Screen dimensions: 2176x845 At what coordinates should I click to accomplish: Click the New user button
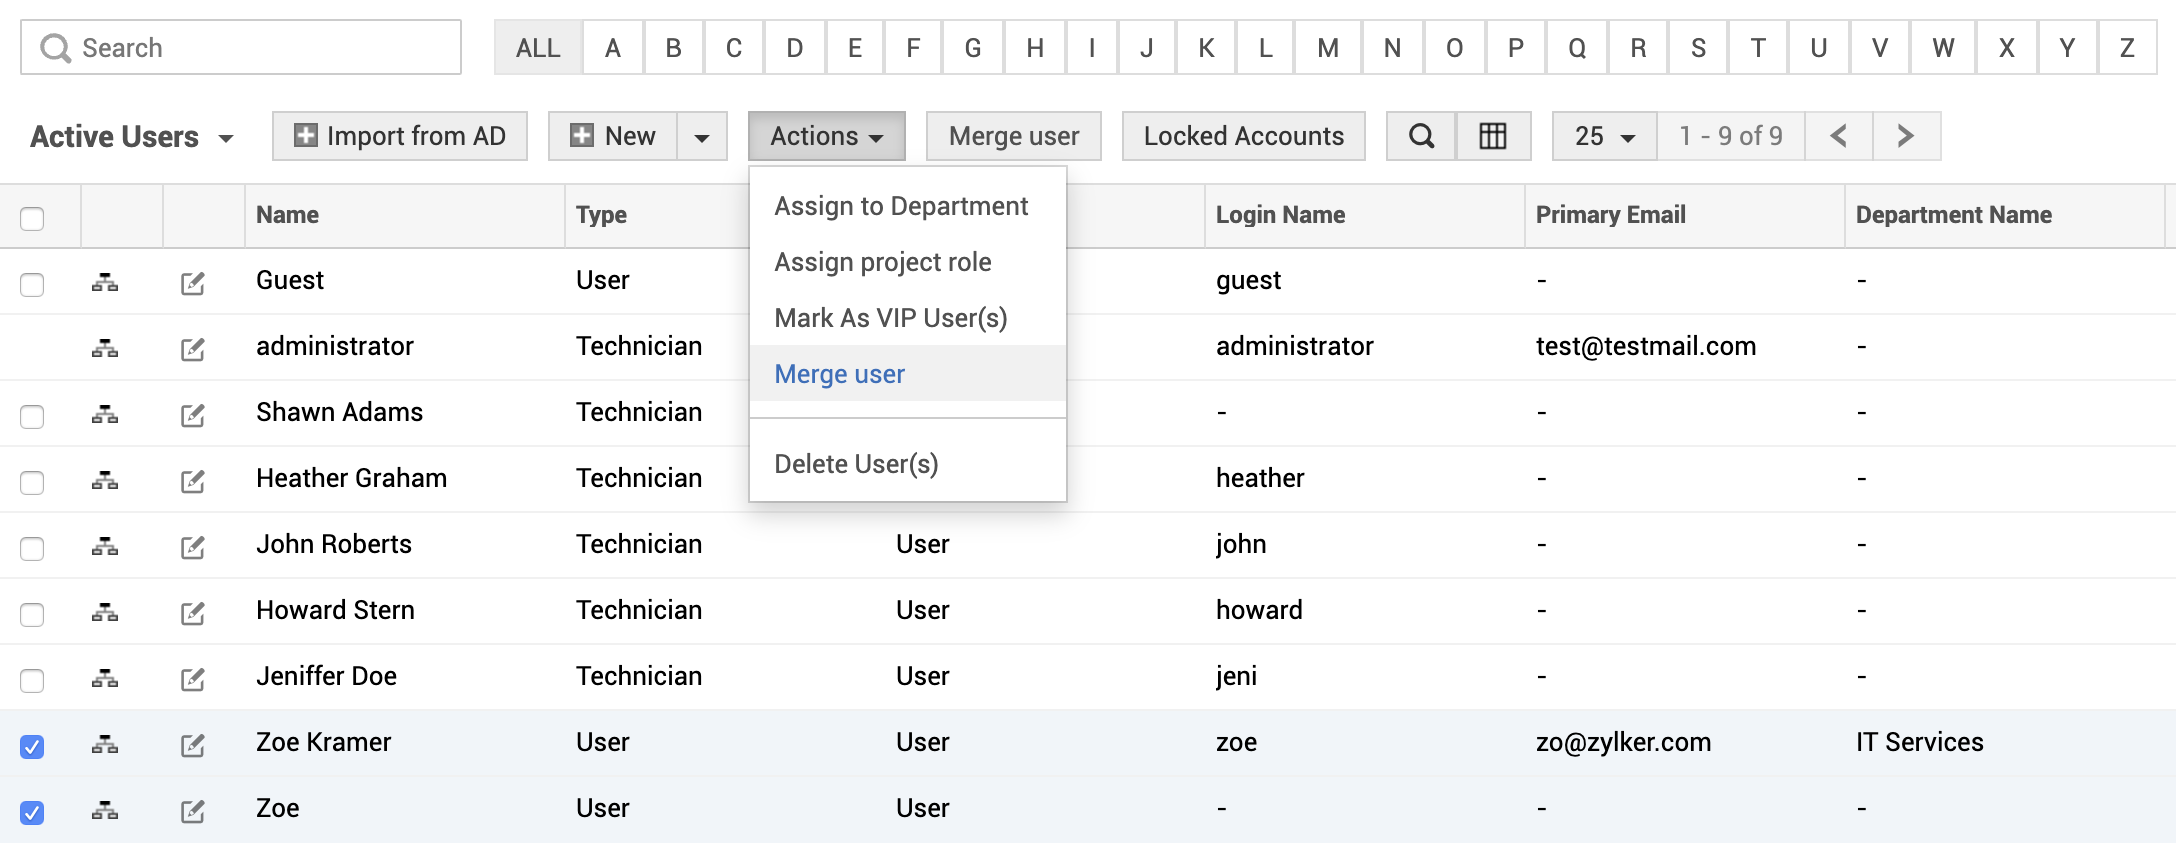(613, 136)
